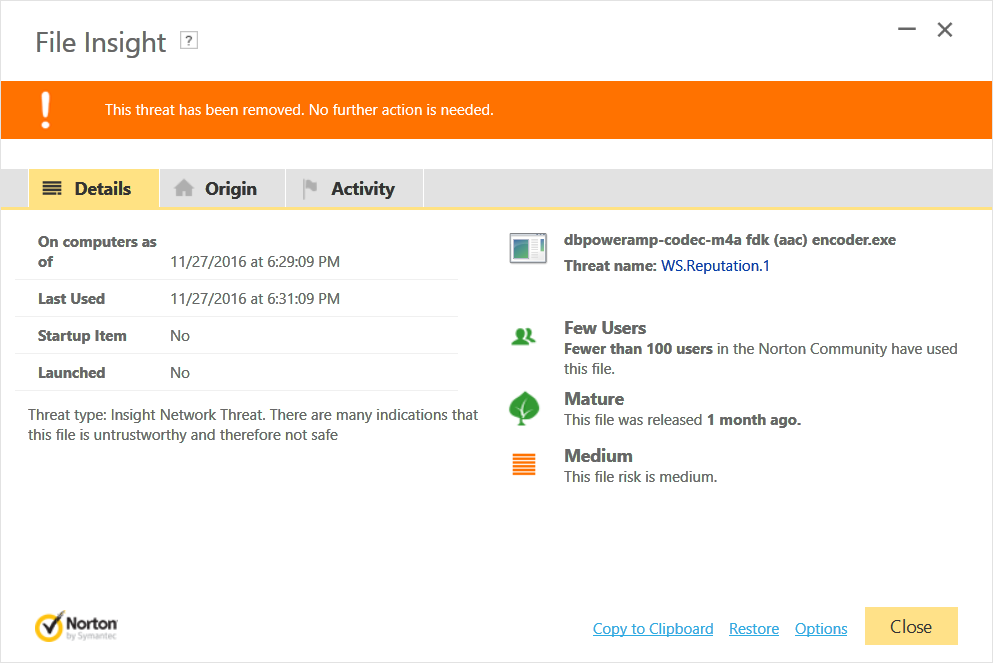Click the Last Used label
The height and width of the screenshot is (663, 993).
pyautogui.click(x=72, y=299)
